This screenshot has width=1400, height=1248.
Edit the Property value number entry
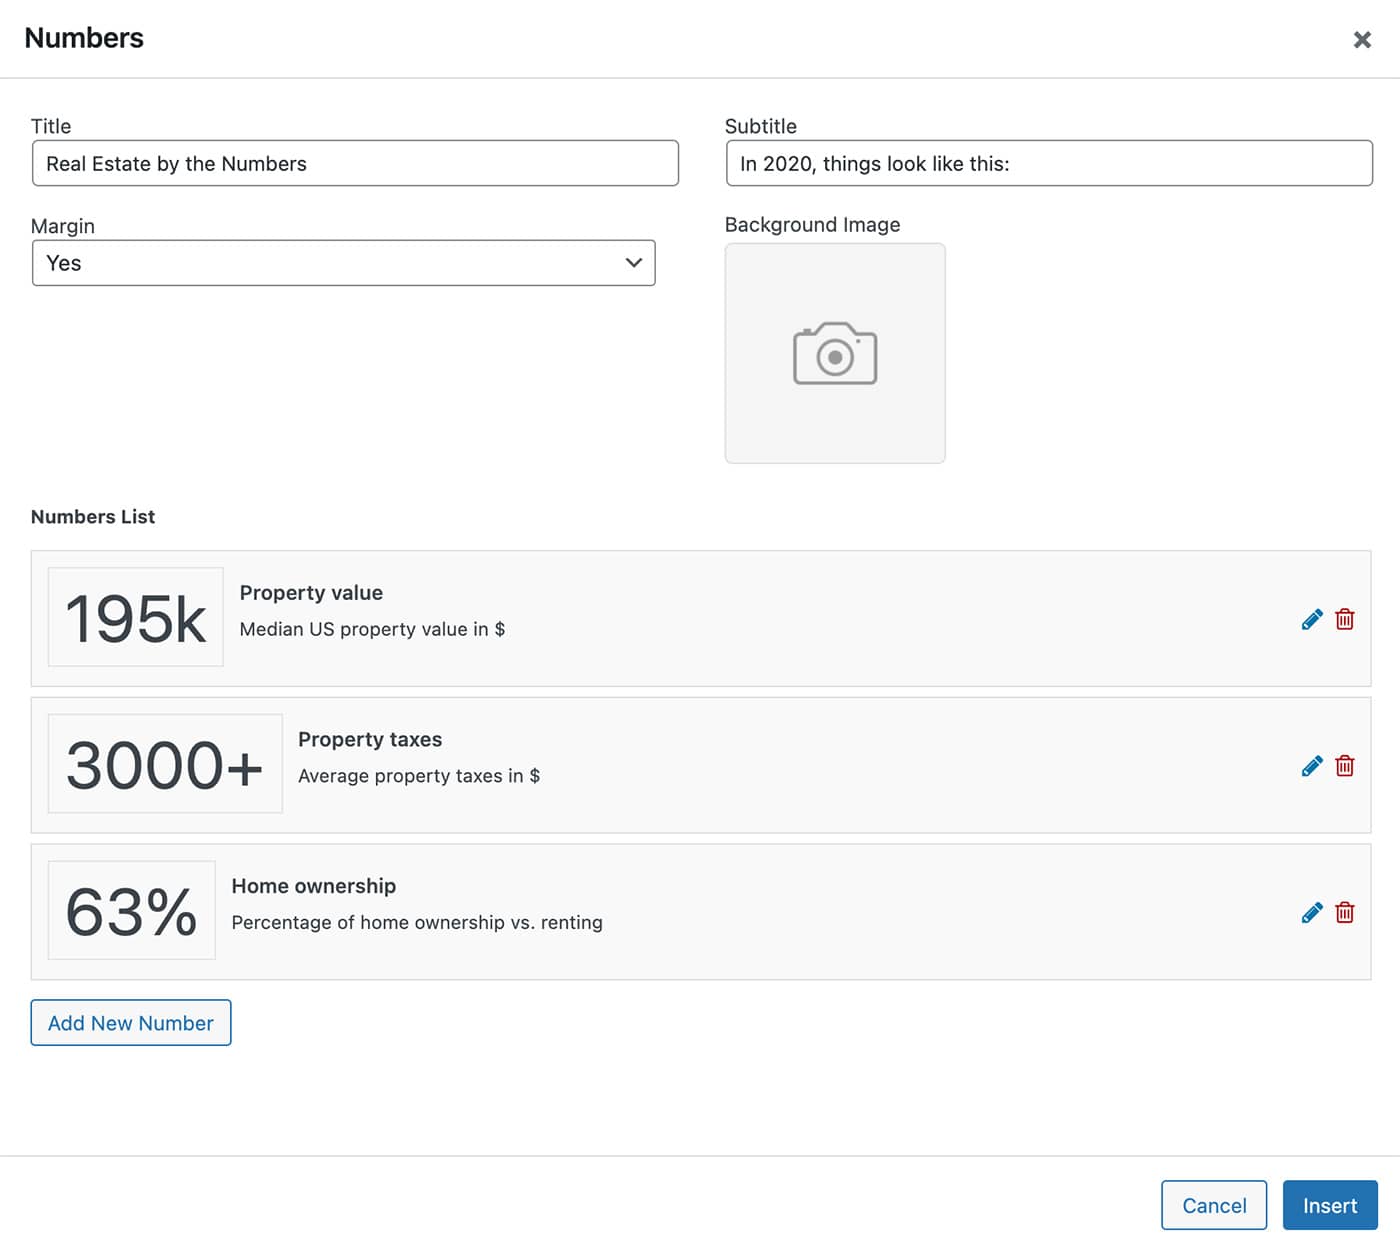click(1311, 620)
